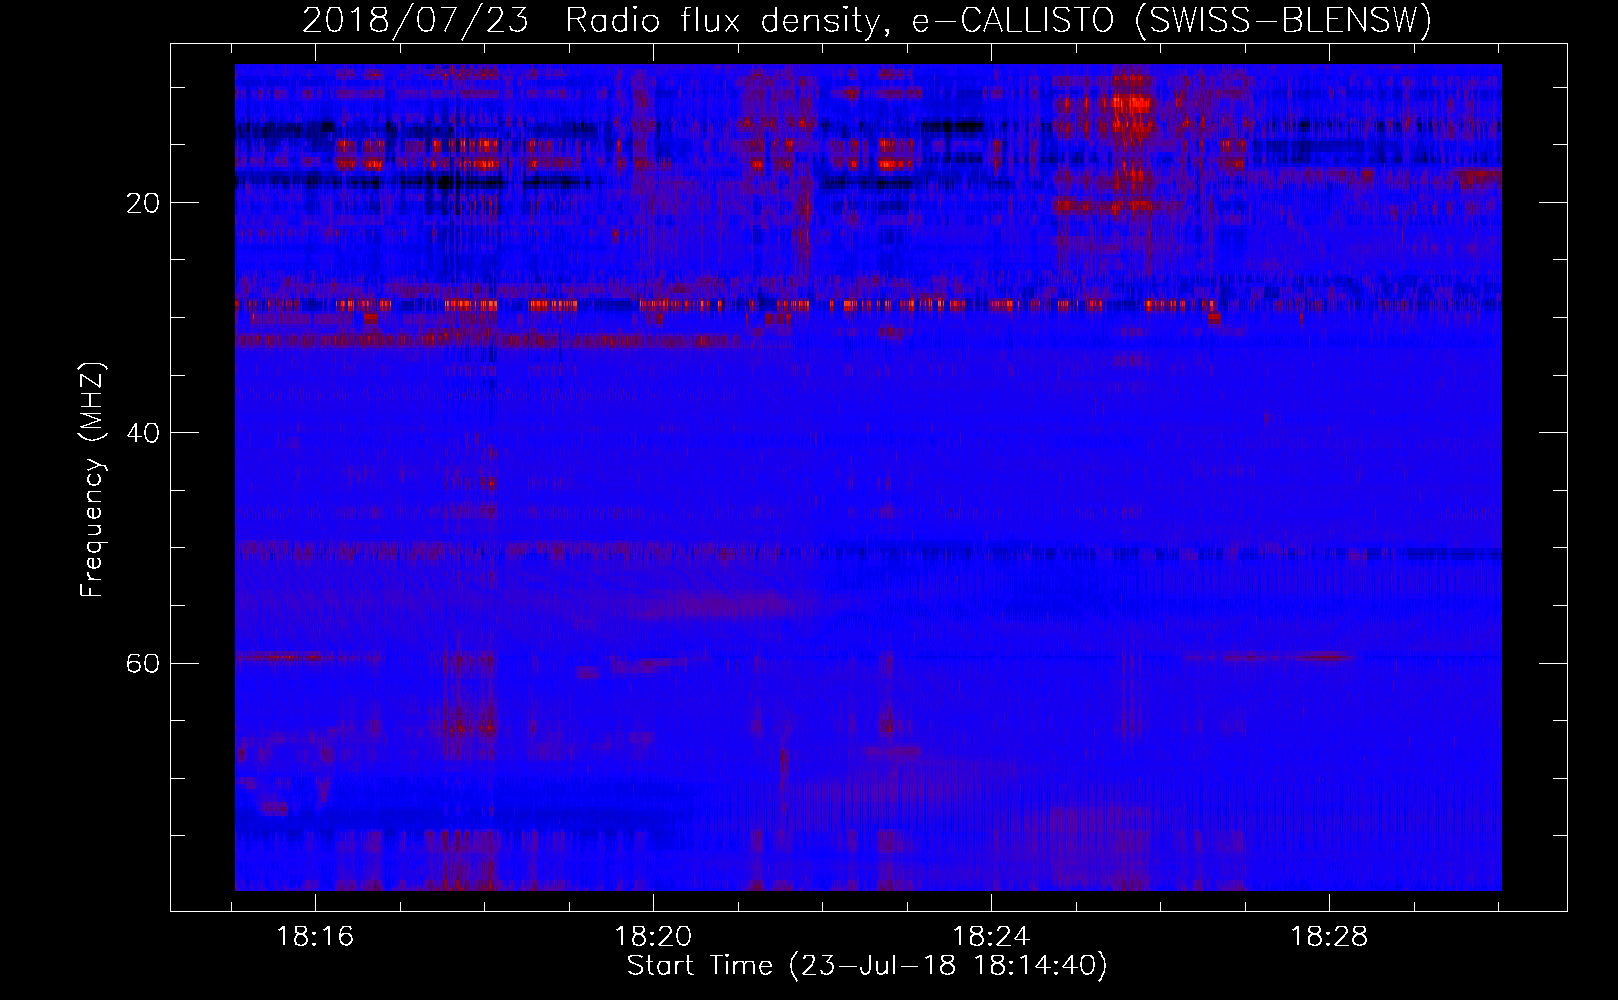Click the 'Frequency (MHZ)' axis label

point(92,480)
